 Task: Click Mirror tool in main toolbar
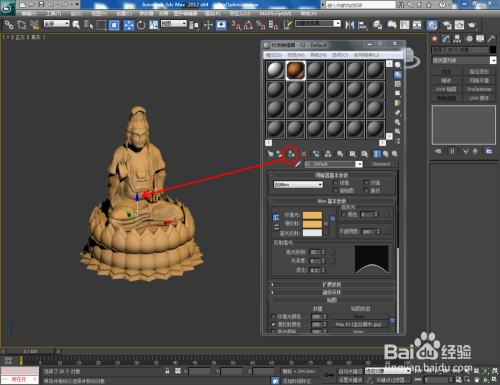coord(350,25)
